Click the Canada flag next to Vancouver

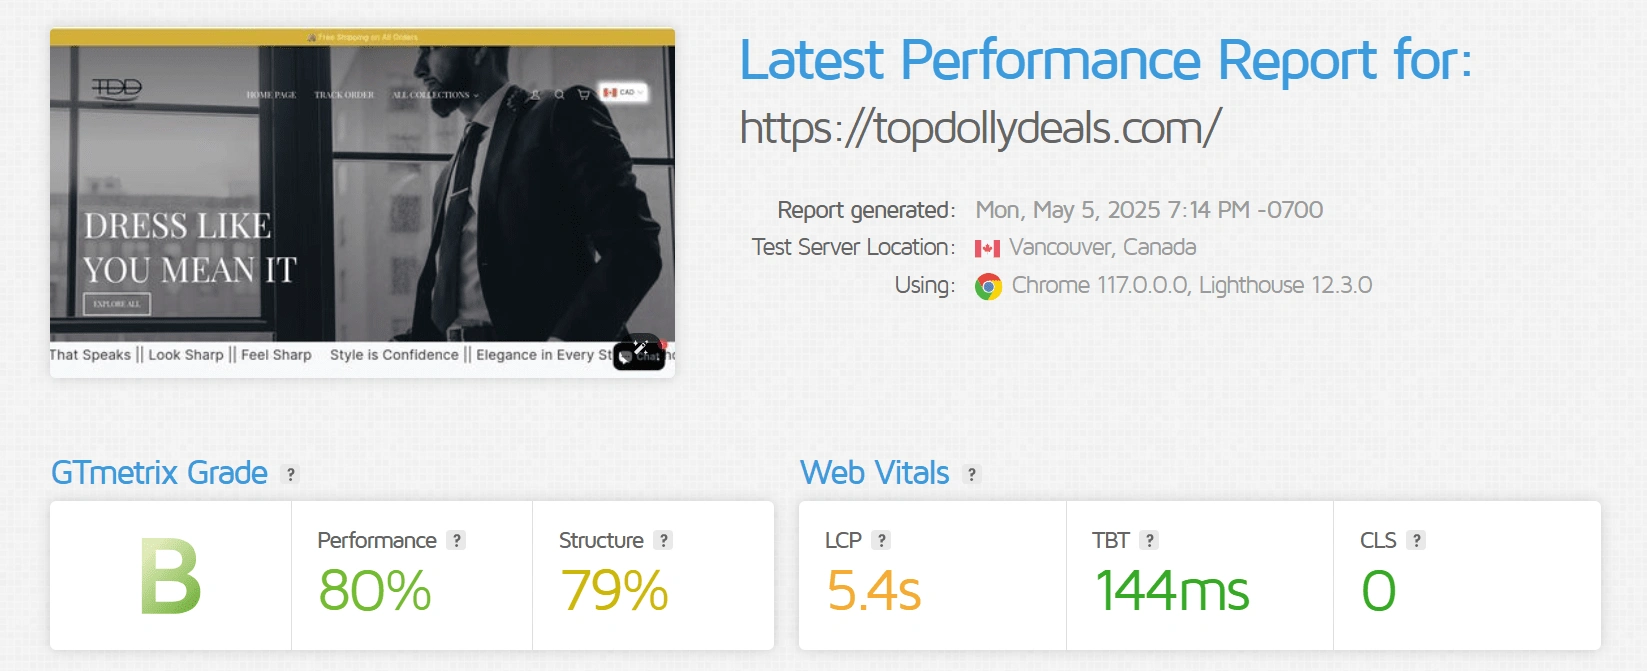[x=987, y=248]
